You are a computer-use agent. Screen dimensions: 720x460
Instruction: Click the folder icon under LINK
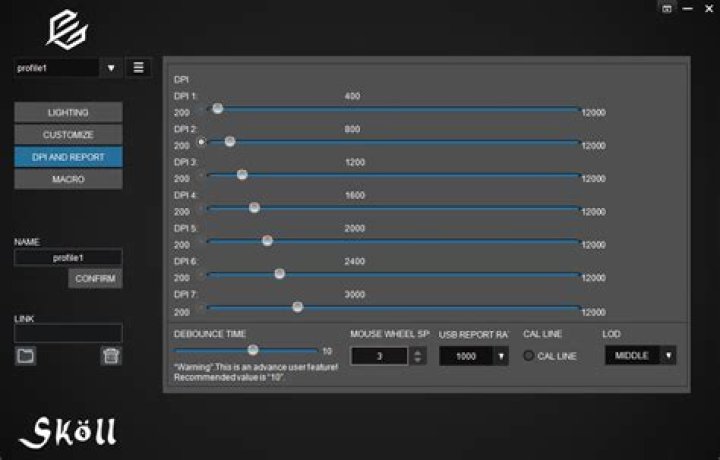[x=26, y=356]
